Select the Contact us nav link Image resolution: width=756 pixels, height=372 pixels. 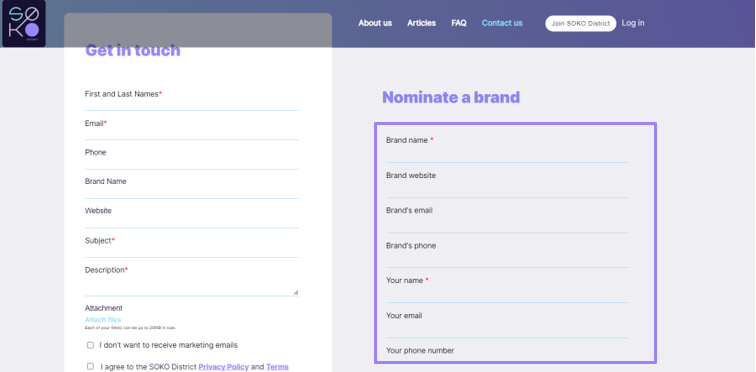coord(502,23)
